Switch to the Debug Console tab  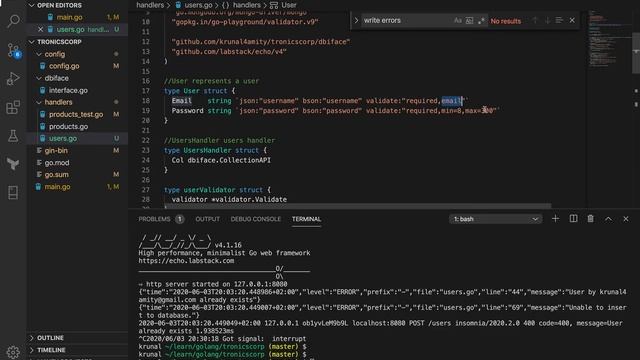coord(256,219)
